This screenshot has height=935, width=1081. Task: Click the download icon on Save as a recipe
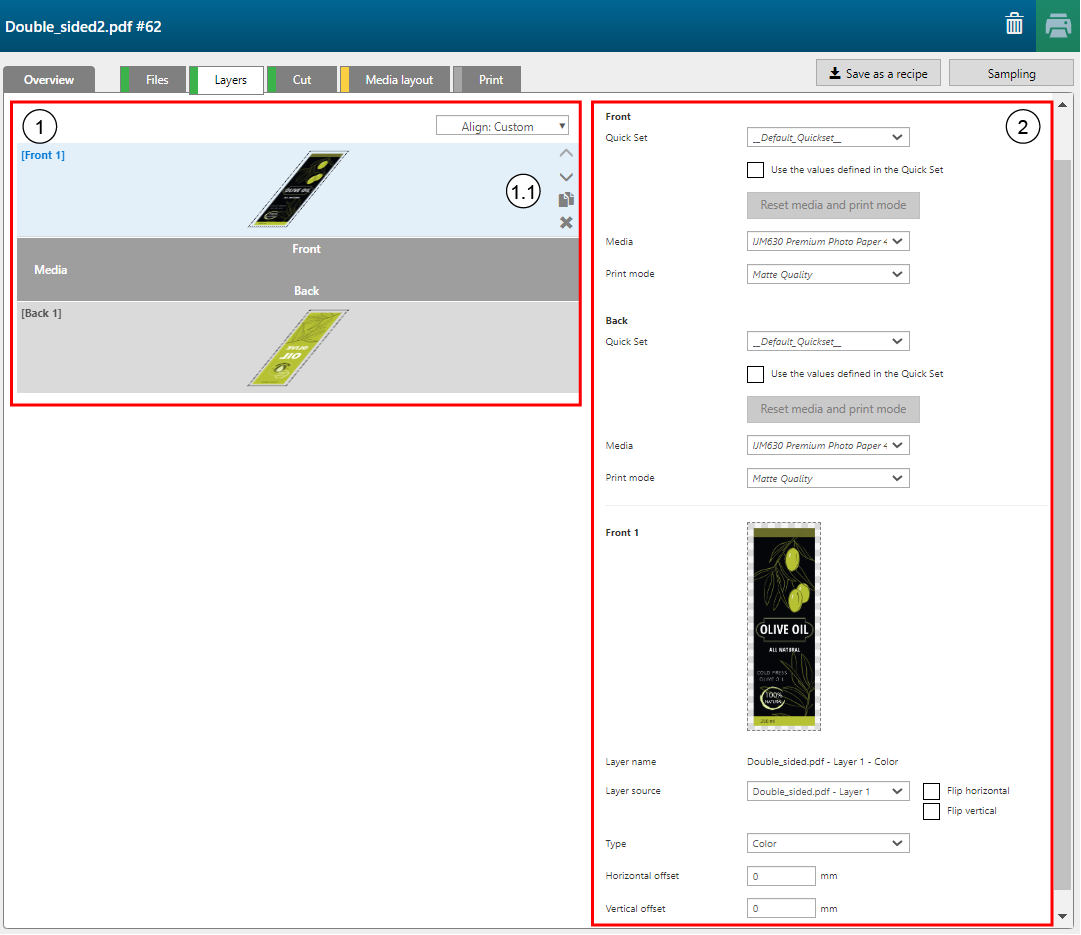[x=834, y=74]
